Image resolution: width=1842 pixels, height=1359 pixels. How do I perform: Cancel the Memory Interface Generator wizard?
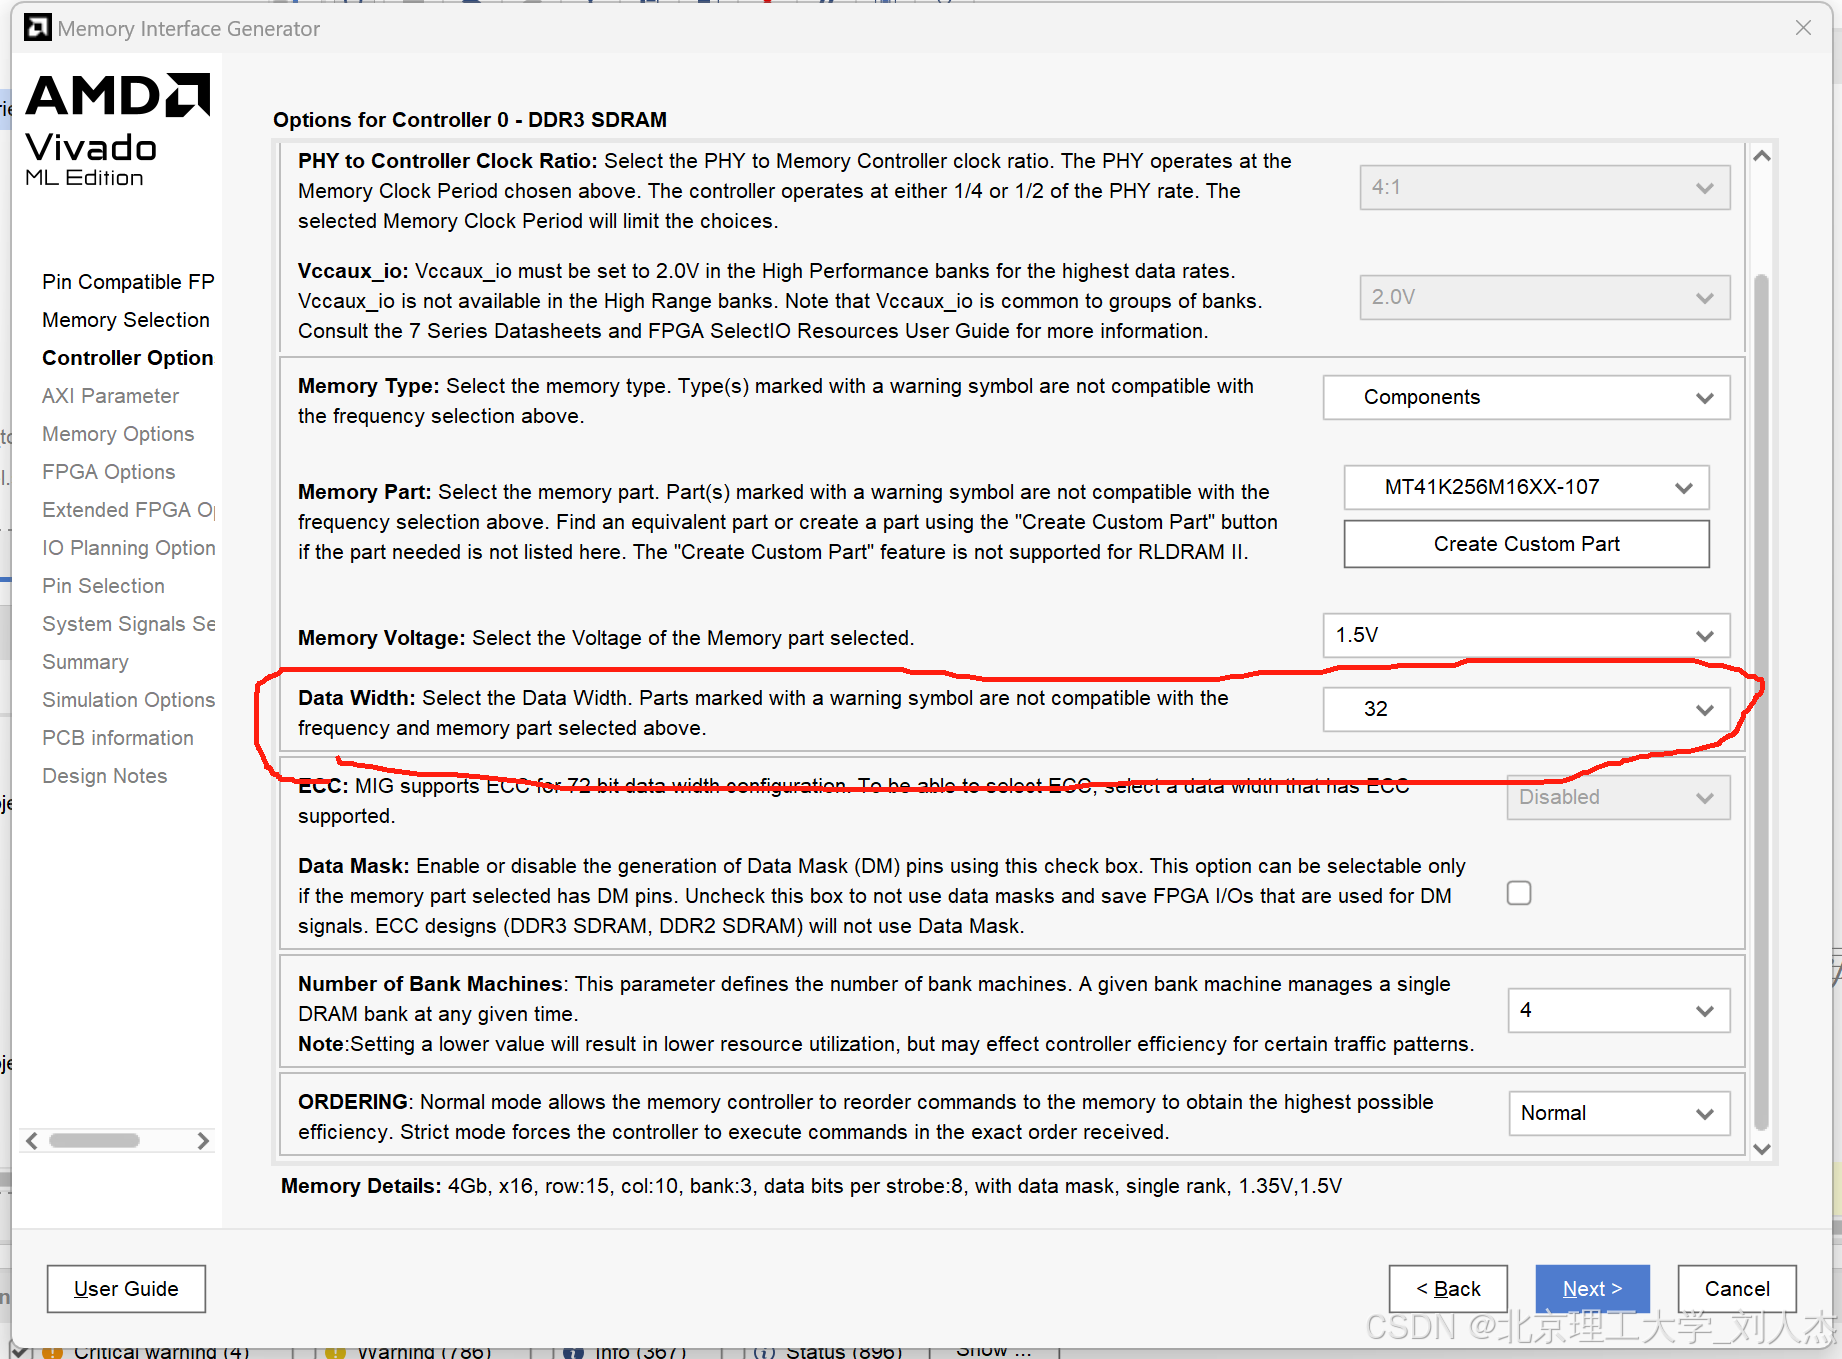coord(1737,1289)
